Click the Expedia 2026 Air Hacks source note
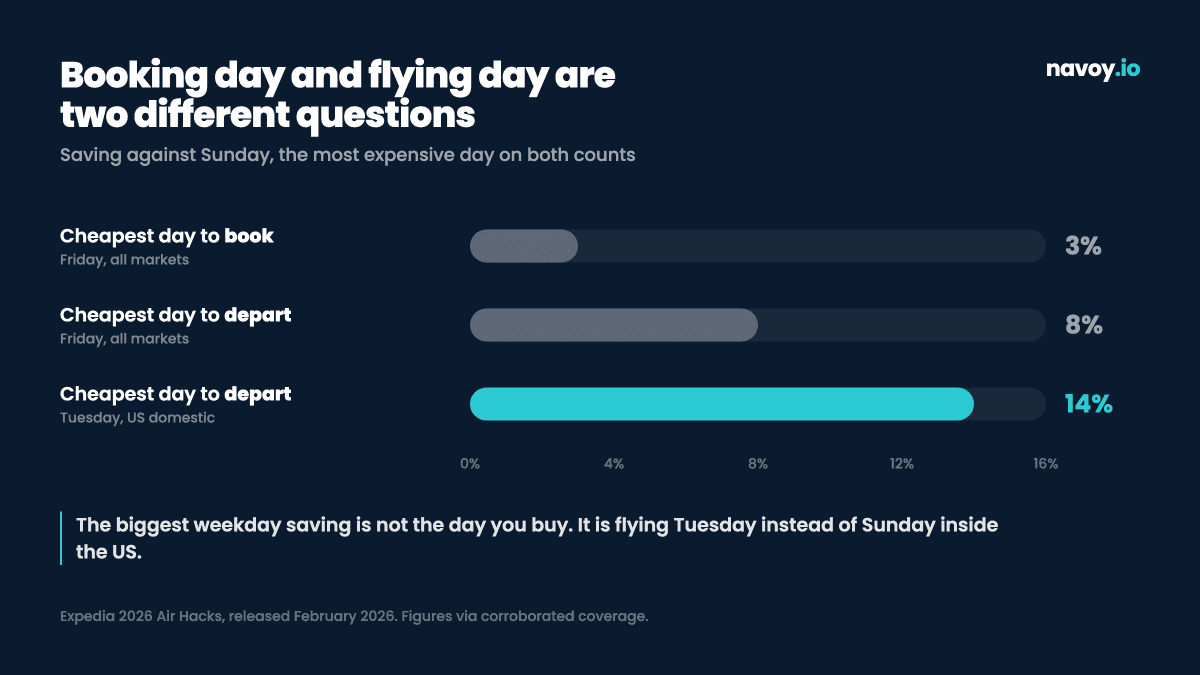1200x675 pixels. point(354,616)
